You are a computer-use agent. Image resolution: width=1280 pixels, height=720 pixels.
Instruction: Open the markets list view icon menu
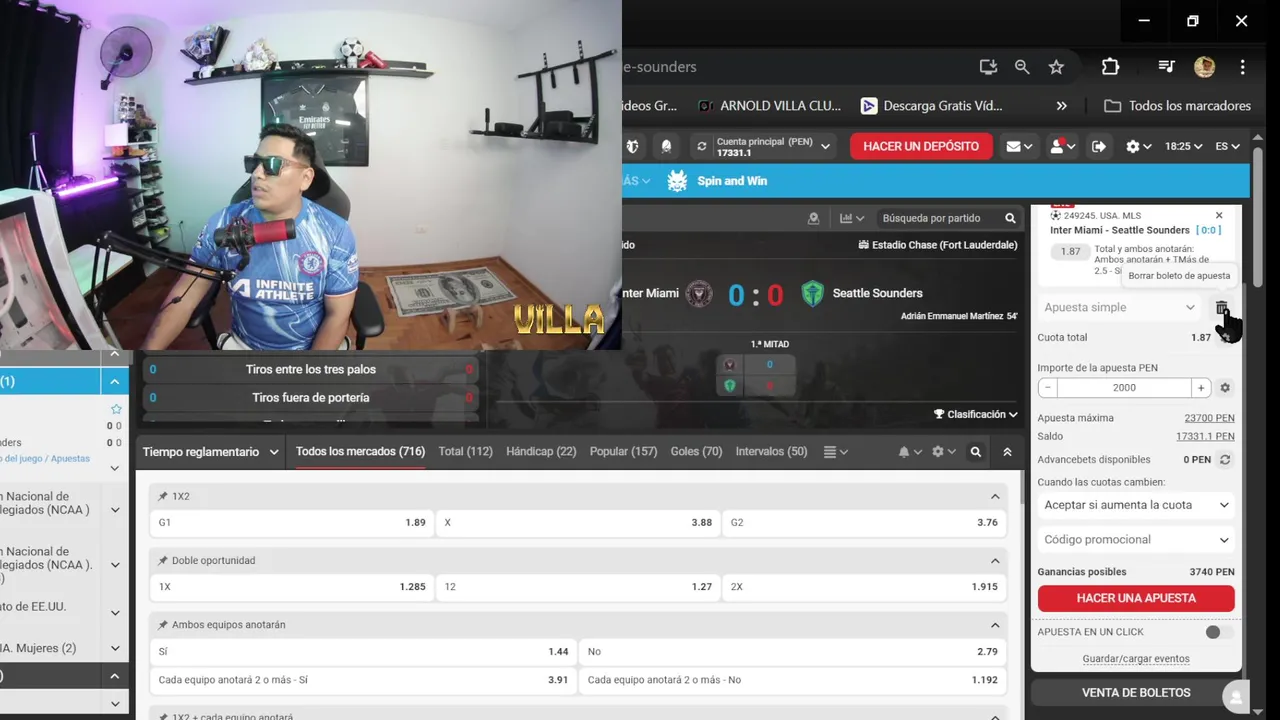835,452
